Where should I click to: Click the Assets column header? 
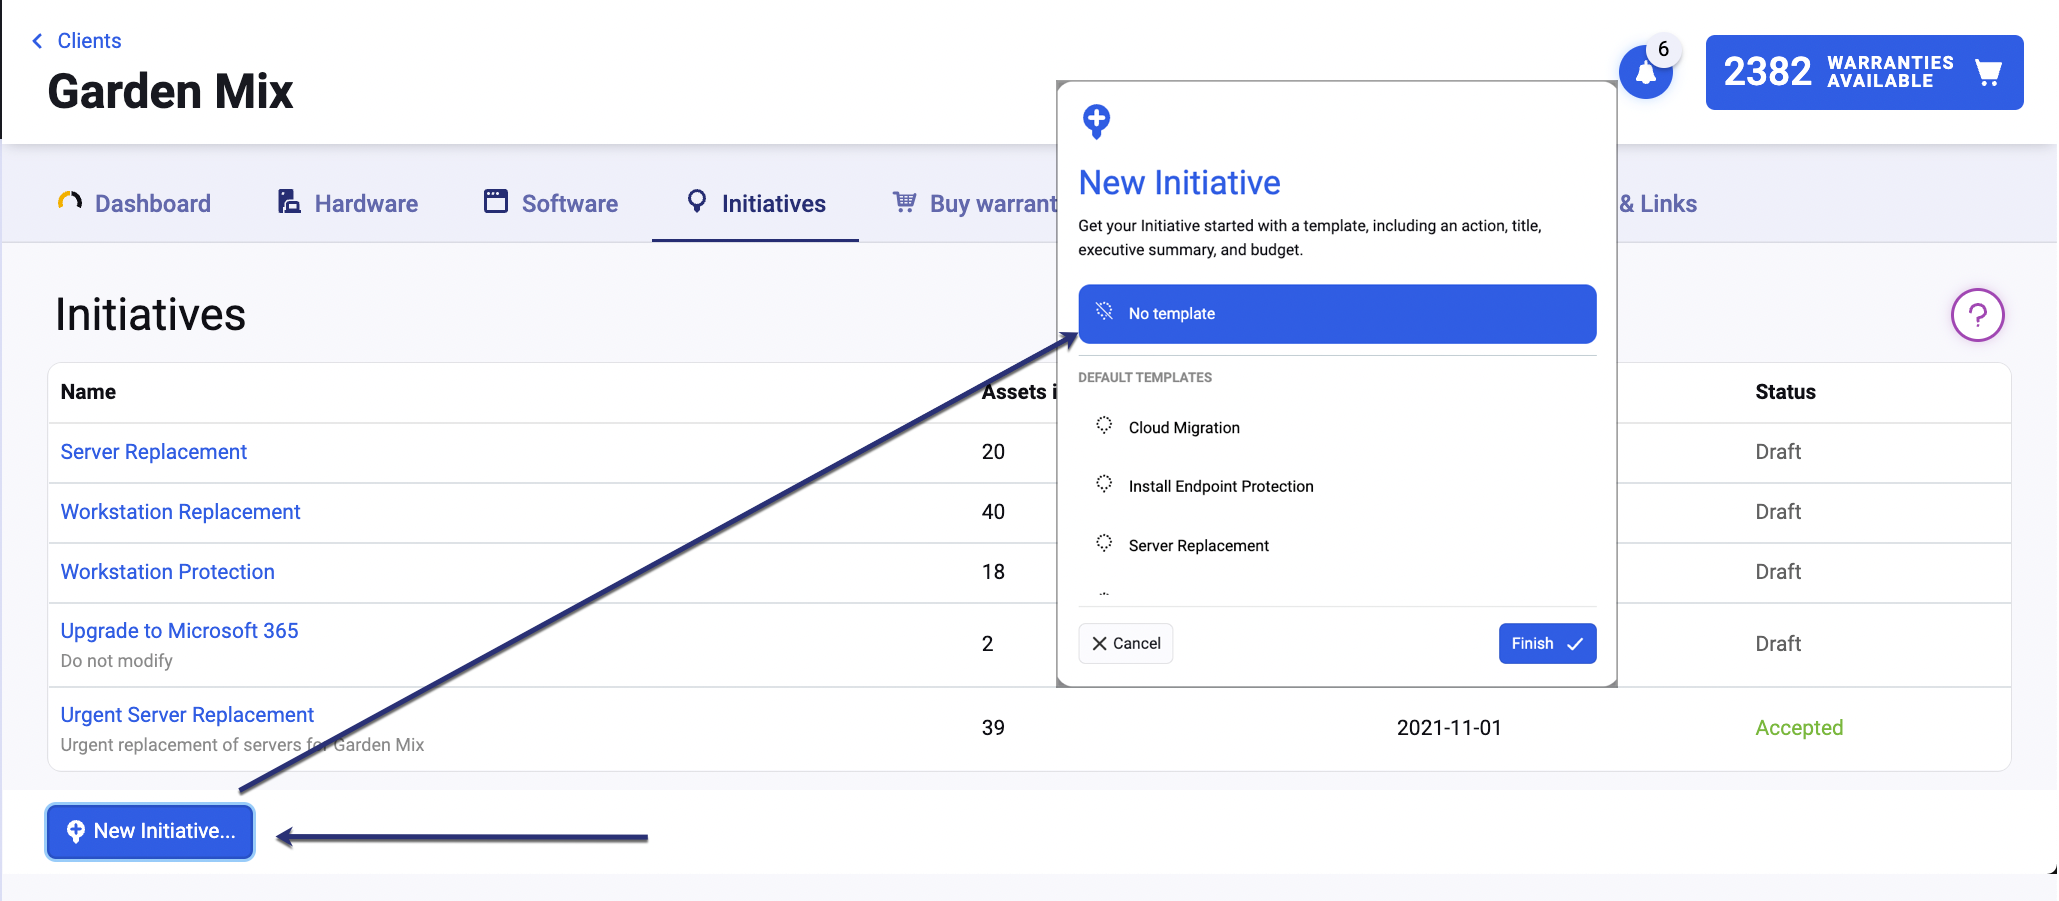(x=1018, y=392)
